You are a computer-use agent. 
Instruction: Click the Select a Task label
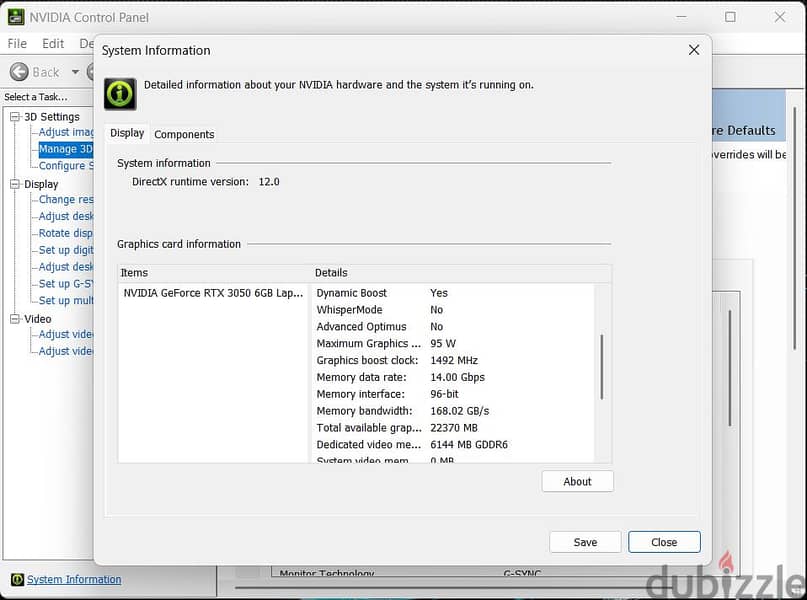(36, 97)
